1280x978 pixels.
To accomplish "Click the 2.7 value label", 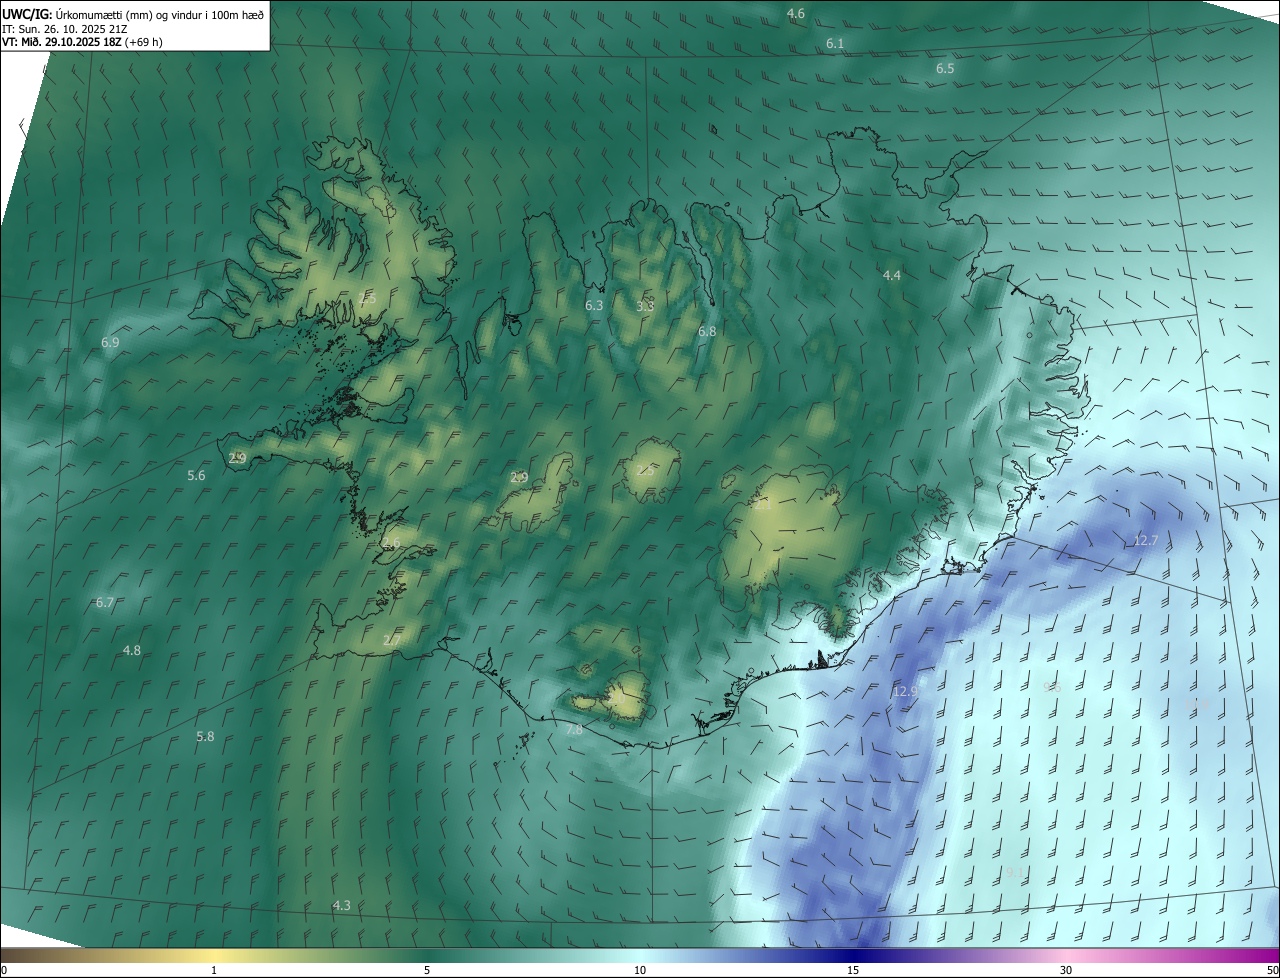I will click(x=392, y=640).
